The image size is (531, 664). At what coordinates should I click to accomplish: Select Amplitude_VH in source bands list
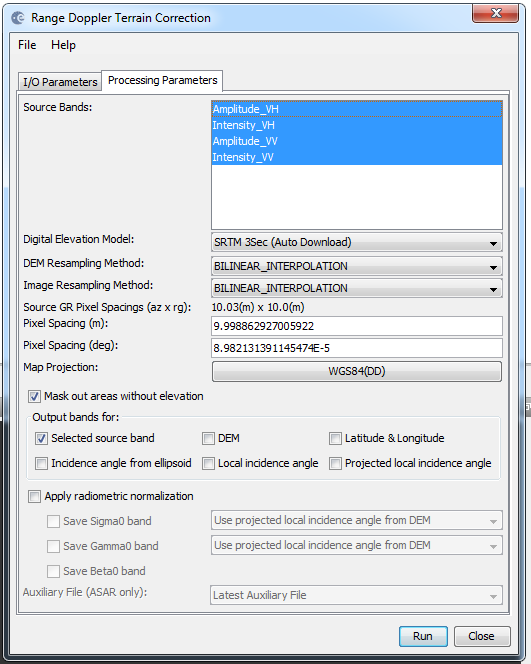(x=357, y=109)
